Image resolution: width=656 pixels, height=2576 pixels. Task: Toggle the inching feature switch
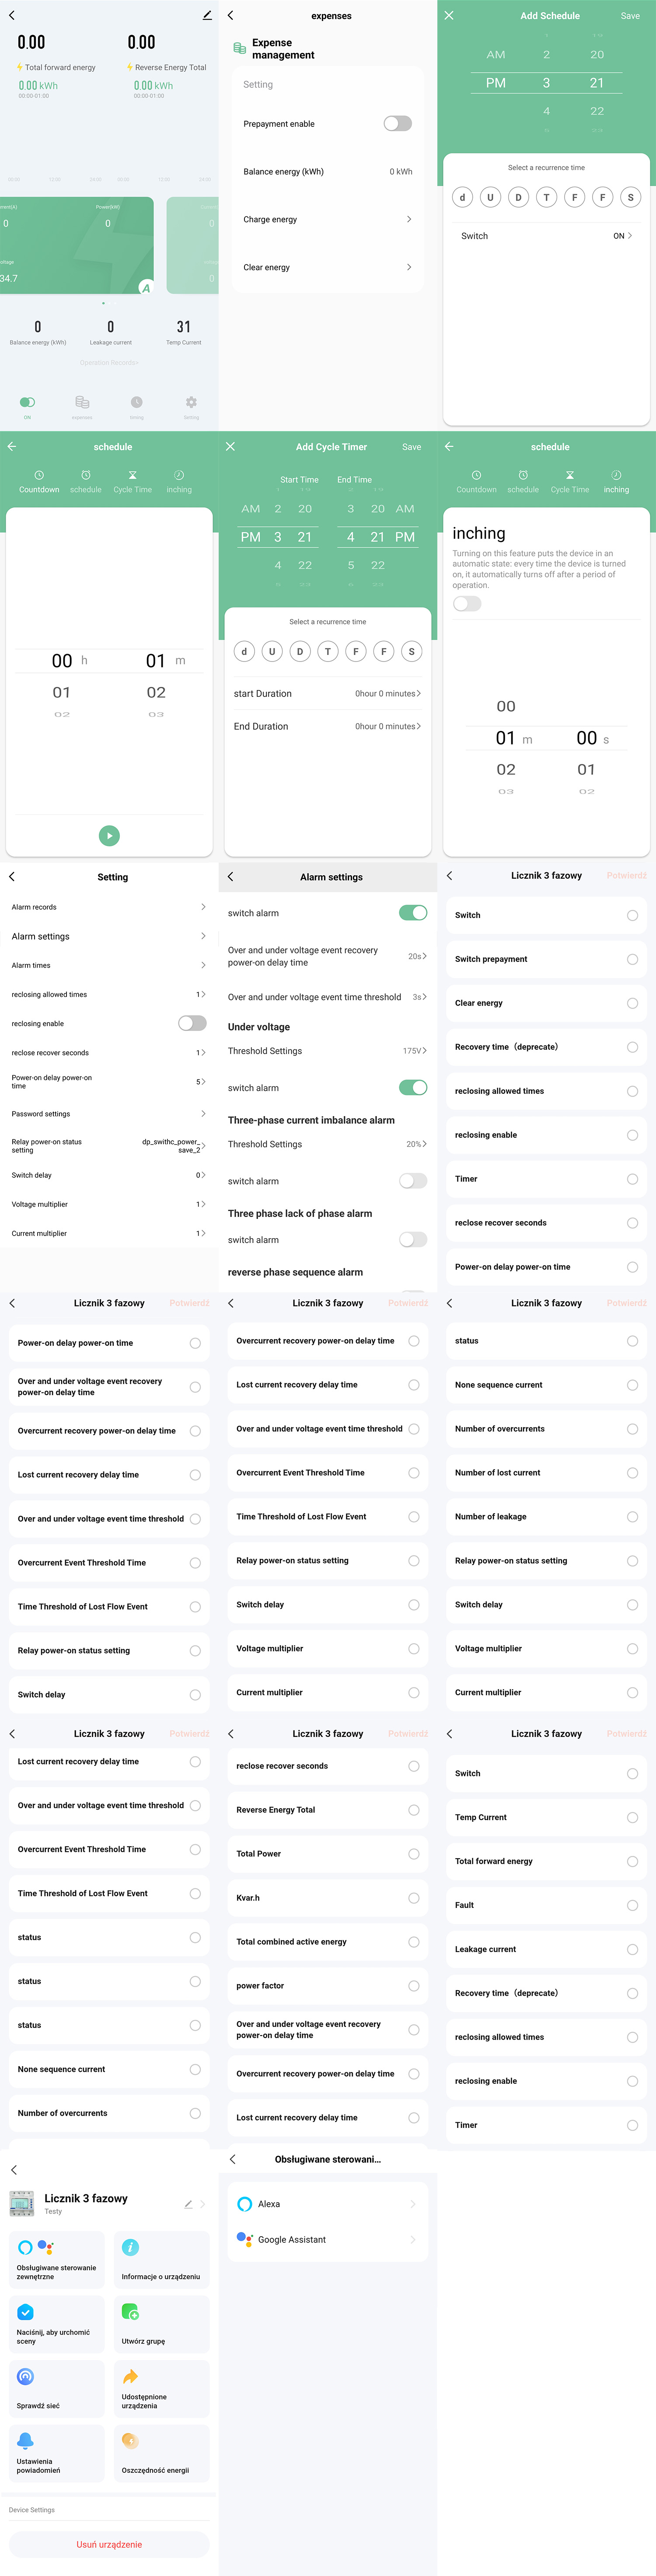click(467, 604)
